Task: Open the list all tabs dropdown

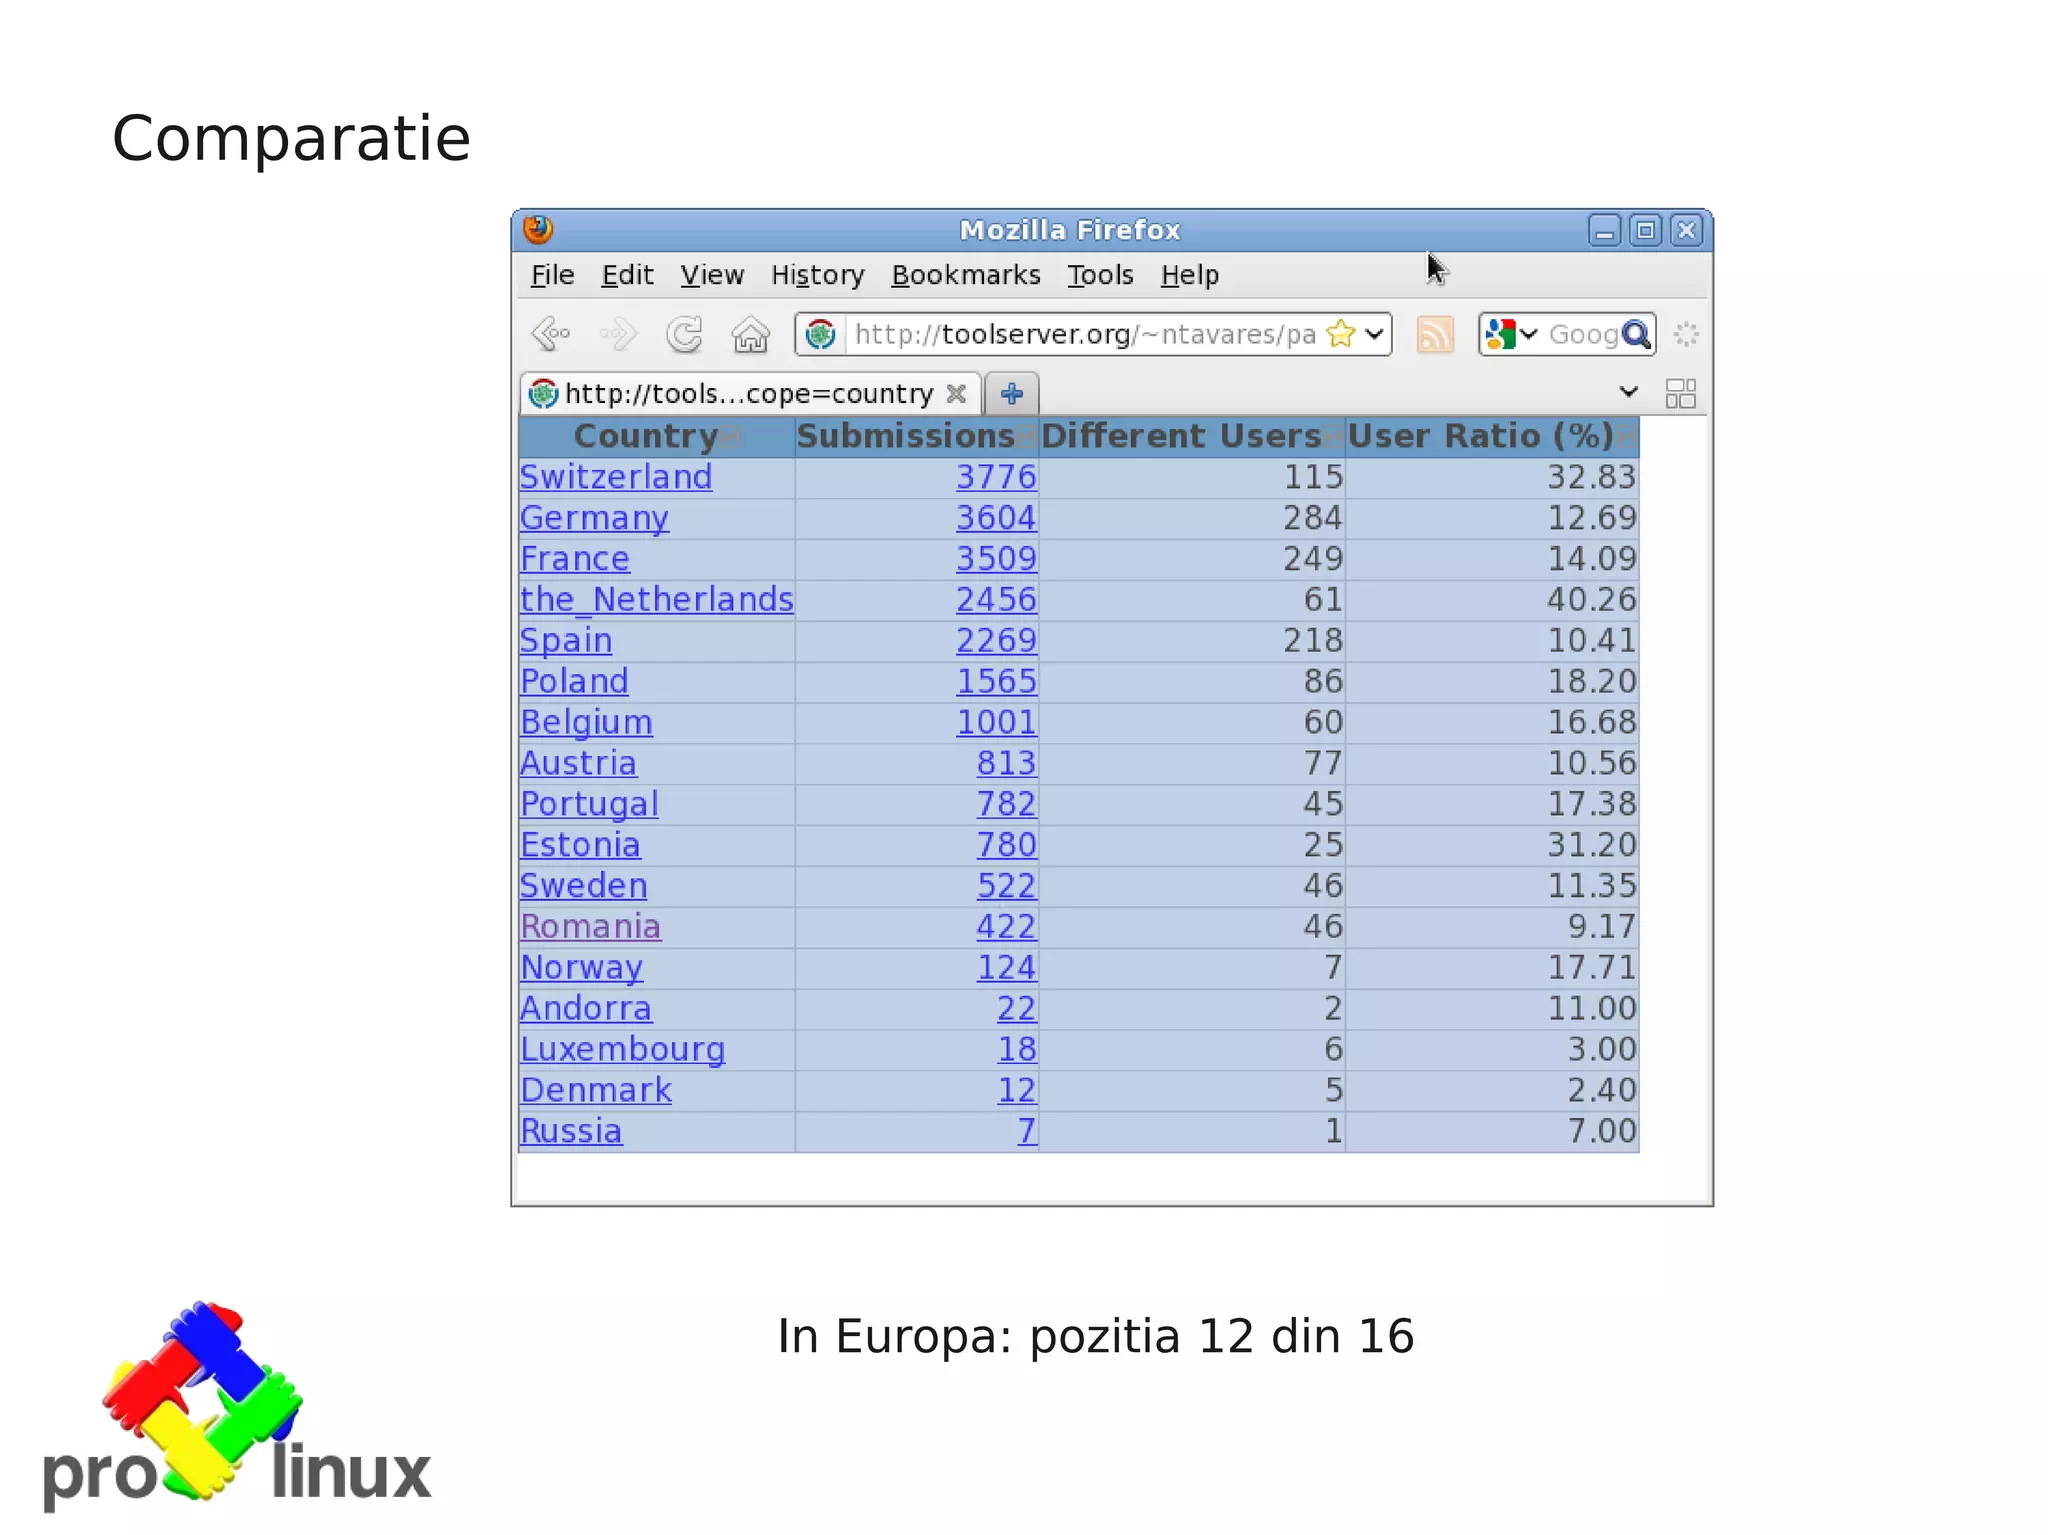Action: [1628, 392]
